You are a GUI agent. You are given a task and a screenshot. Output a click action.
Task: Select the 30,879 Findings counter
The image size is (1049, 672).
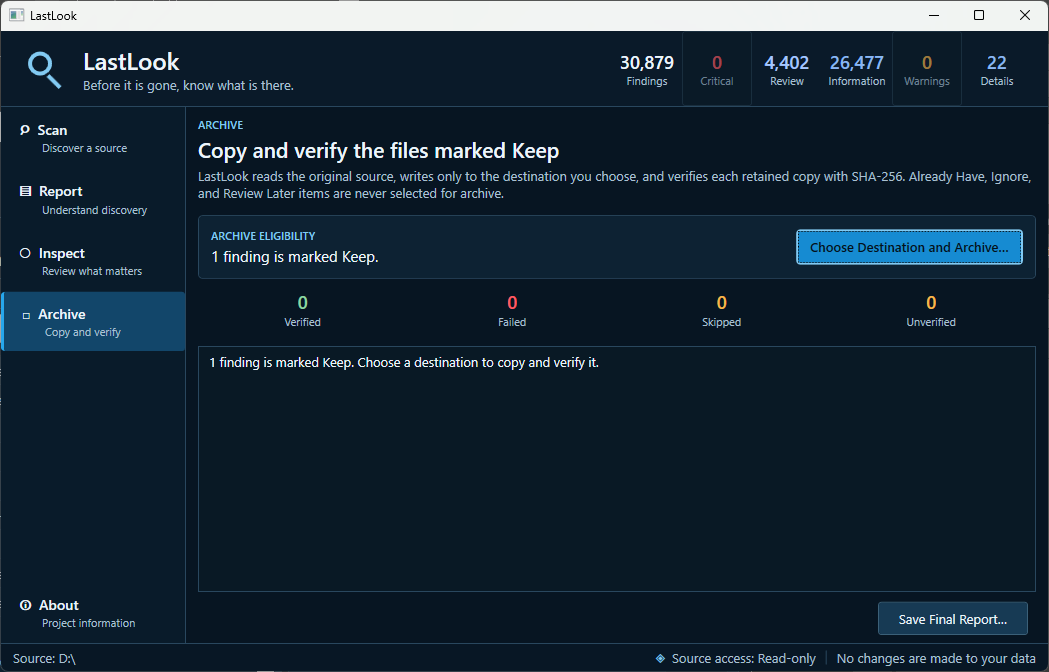pos(646,70)
